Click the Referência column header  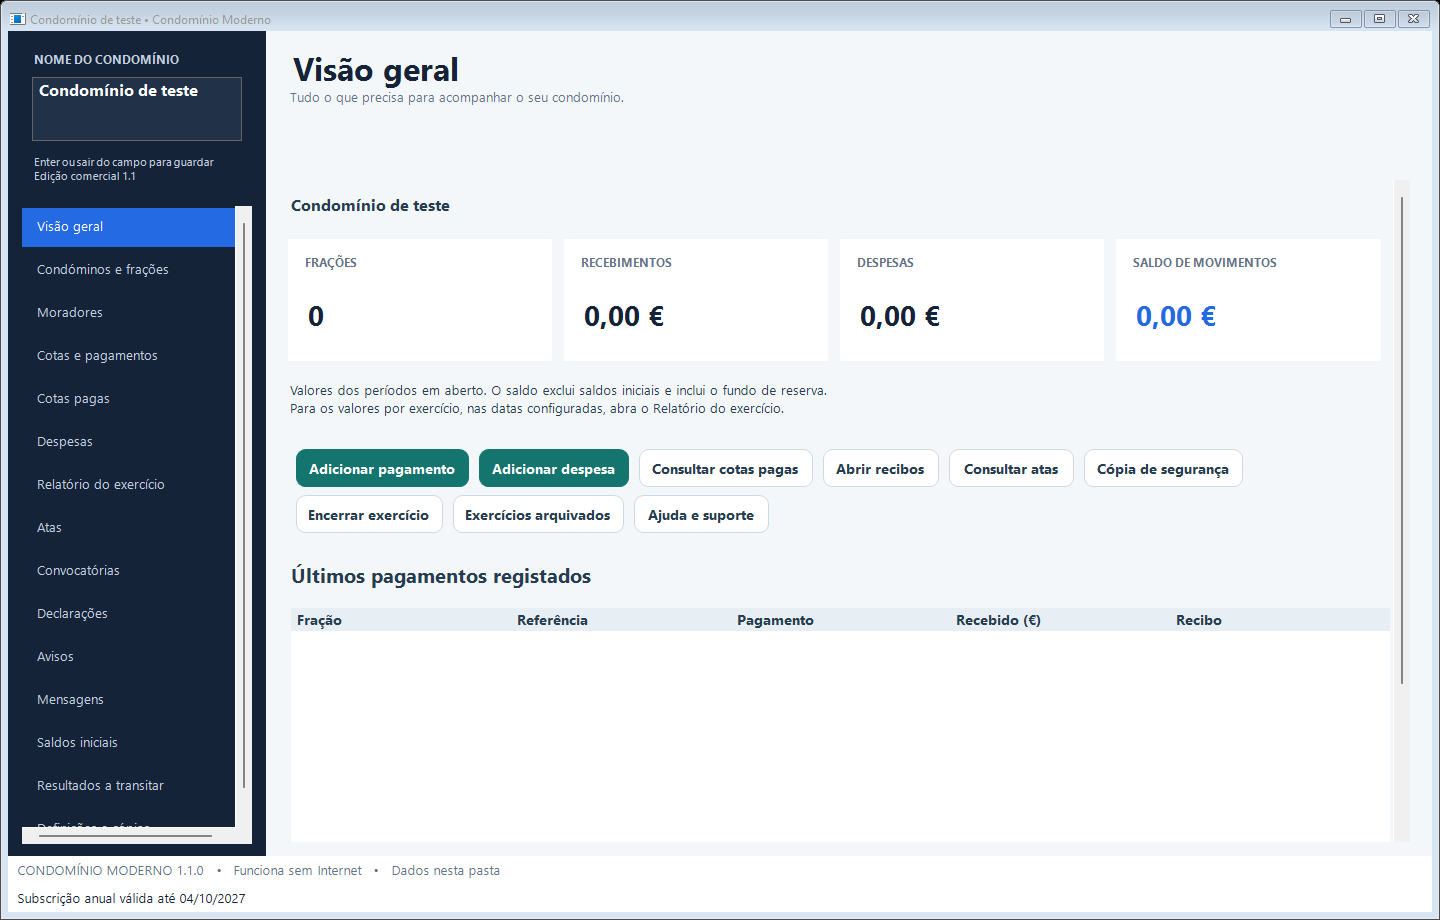click(x=621, y=620)
